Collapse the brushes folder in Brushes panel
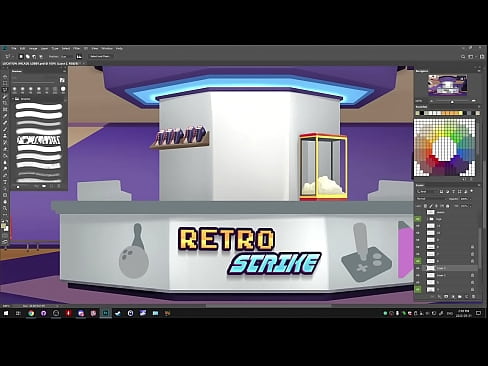The image size is (488, 366). pyautogui.click(x=13, y=99)
